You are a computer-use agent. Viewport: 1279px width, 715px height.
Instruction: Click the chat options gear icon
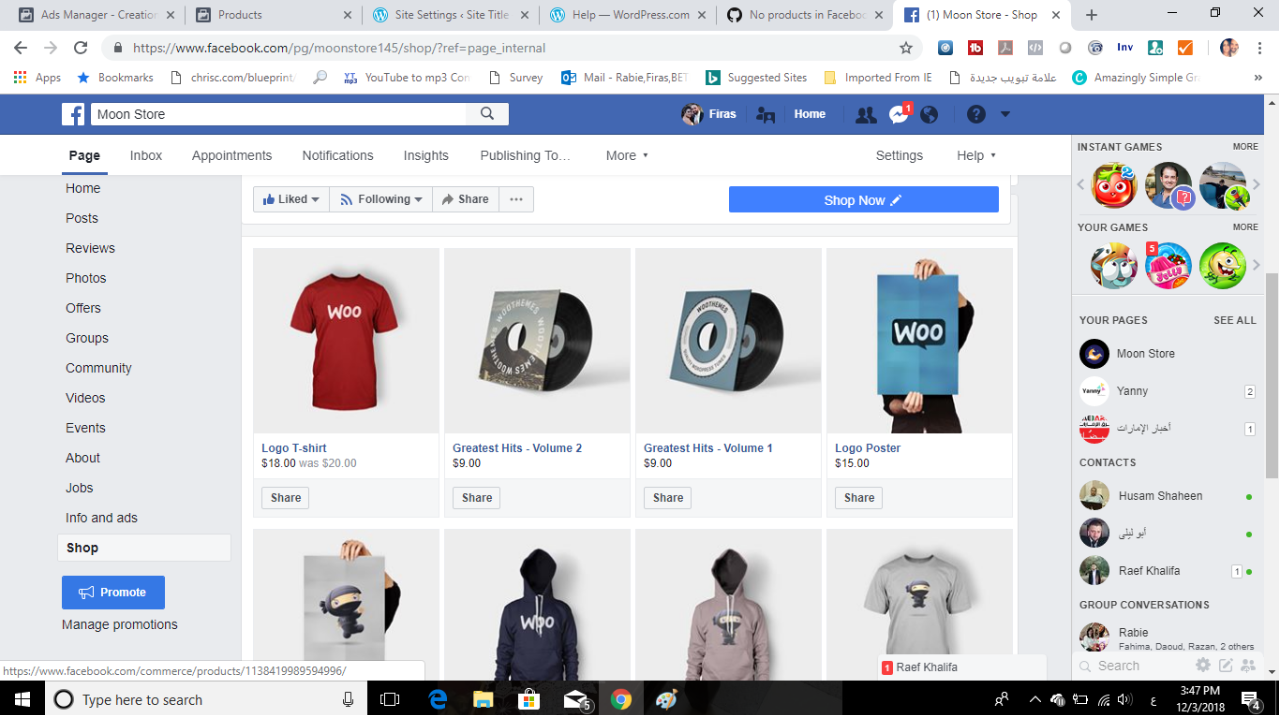coord(1203,665)
